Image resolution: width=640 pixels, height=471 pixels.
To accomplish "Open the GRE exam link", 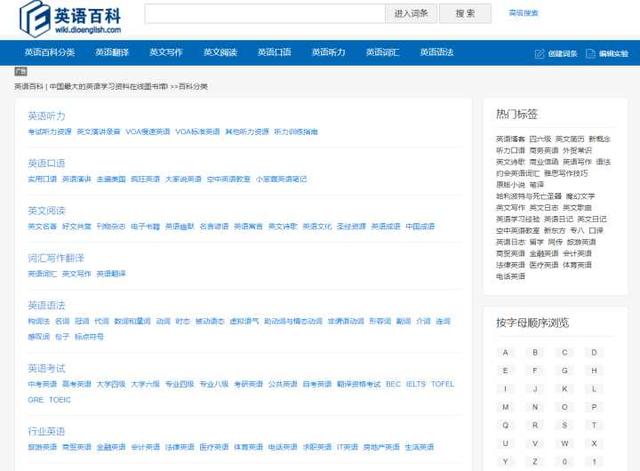I will (x=36, y=400).
